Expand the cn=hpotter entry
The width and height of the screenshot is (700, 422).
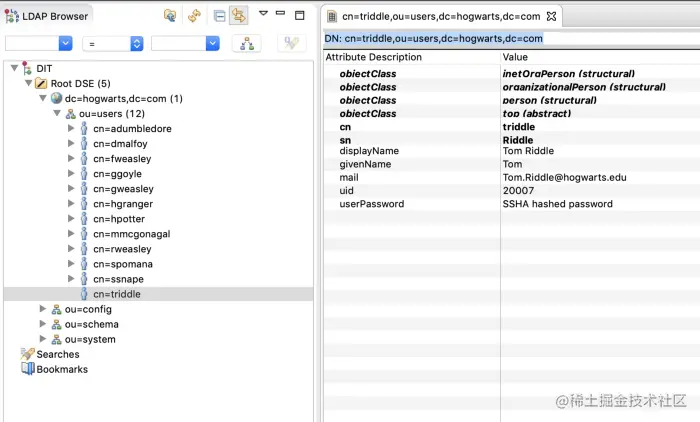coord(71,218)
